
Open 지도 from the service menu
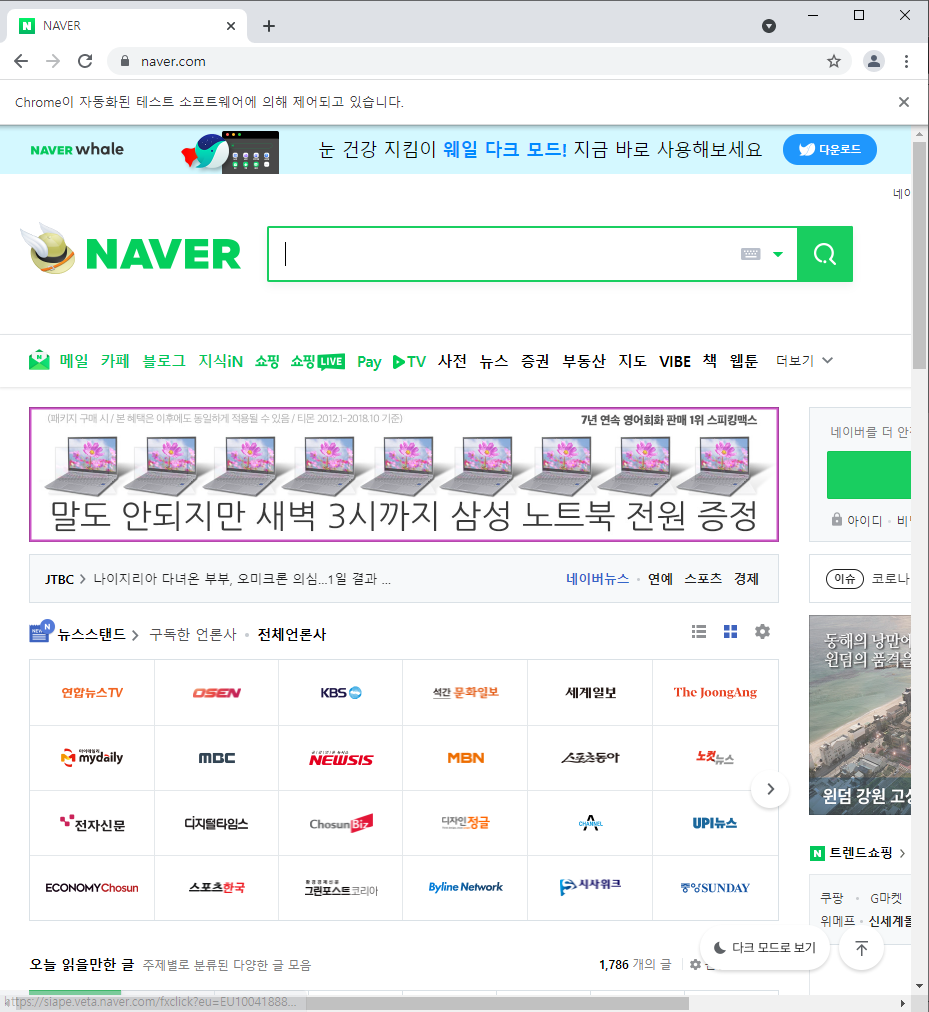632,361
